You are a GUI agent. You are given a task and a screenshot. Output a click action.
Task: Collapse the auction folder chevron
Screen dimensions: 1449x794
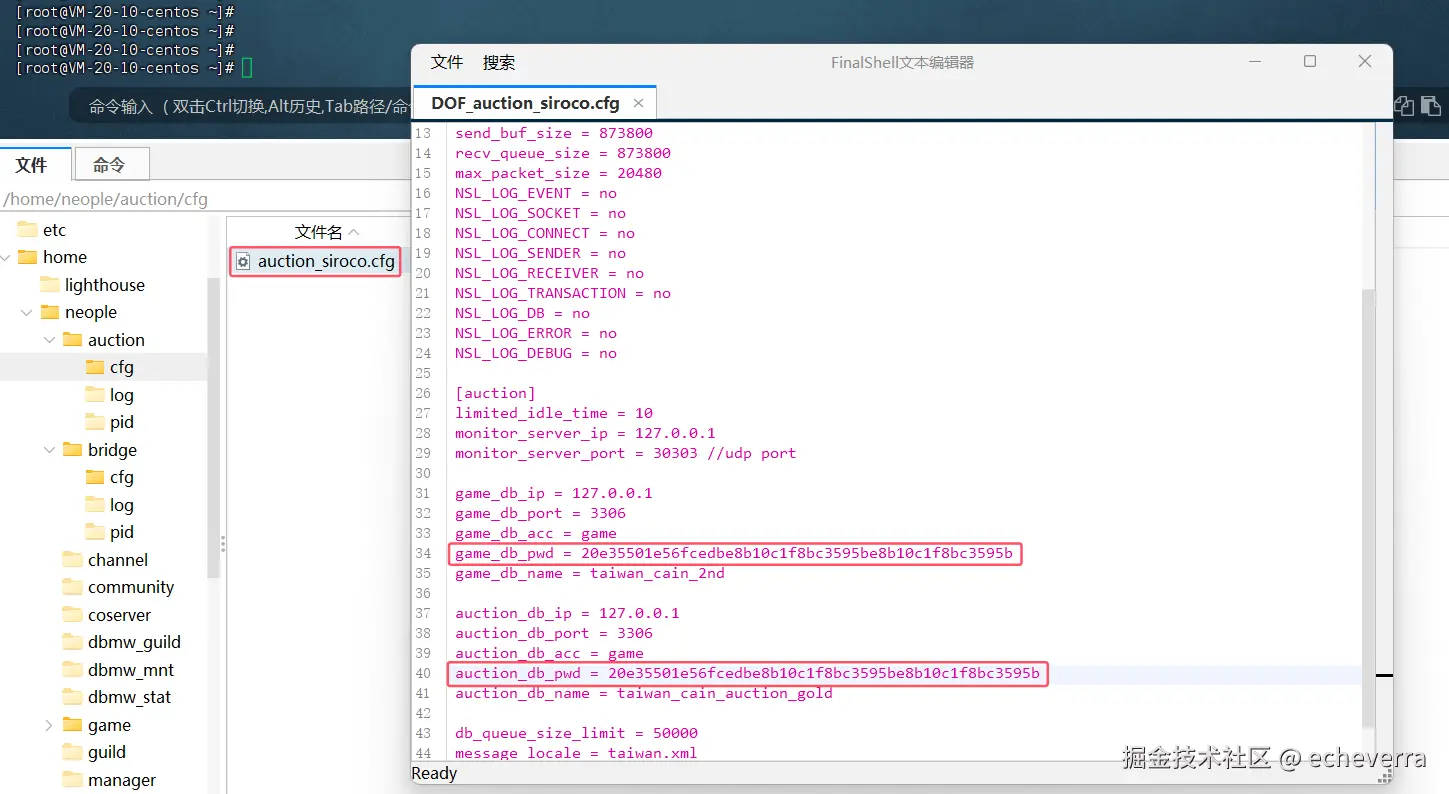[49, 340]
